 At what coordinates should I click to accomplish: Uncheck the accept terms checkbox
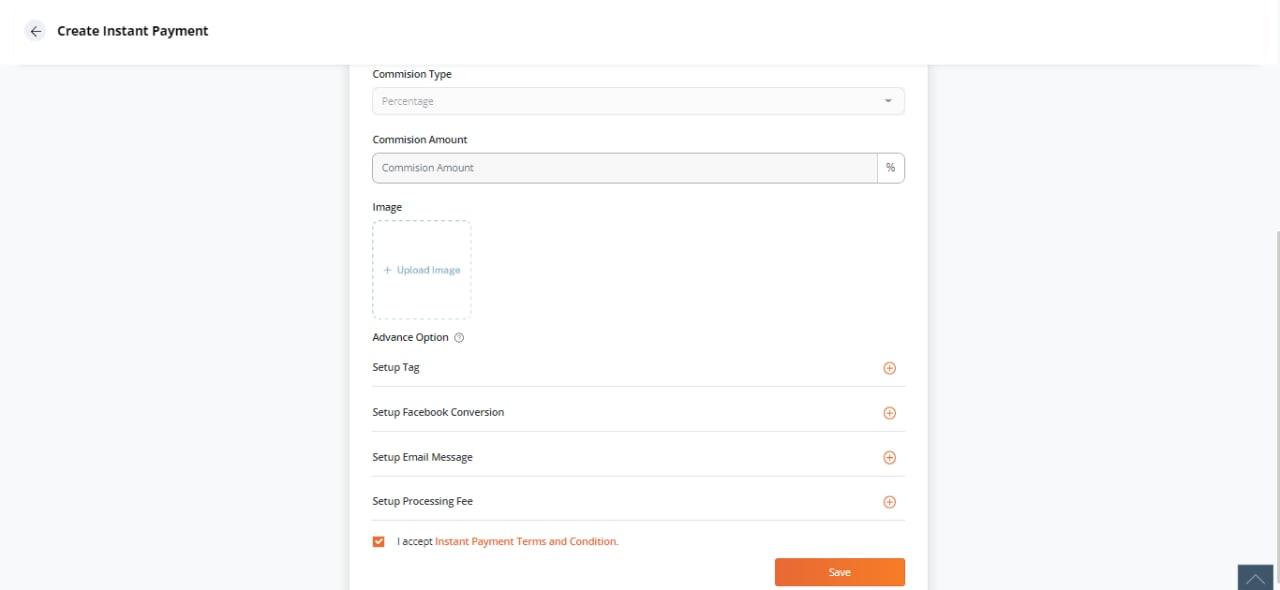[x=378, y=542]
